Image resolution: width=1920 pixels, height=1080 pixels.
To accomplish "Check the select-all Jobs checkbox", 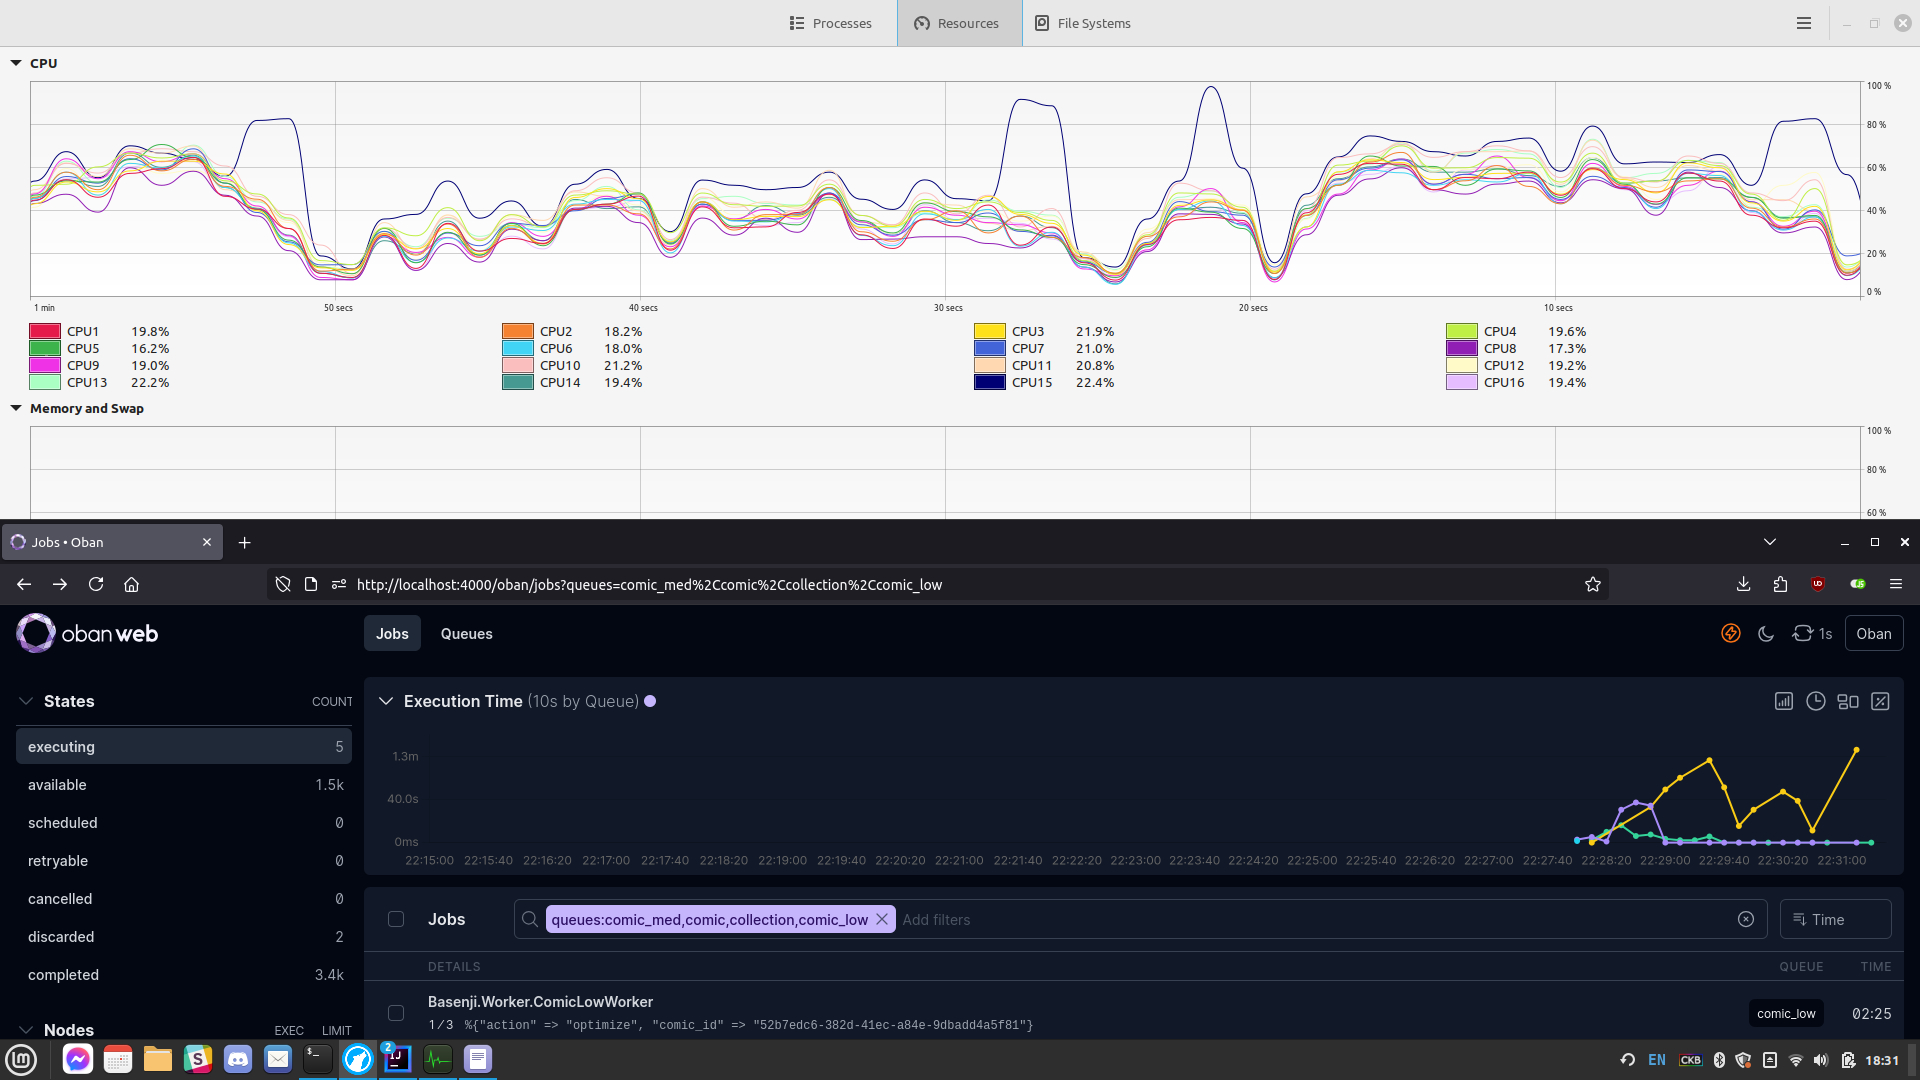I will 396,919.
